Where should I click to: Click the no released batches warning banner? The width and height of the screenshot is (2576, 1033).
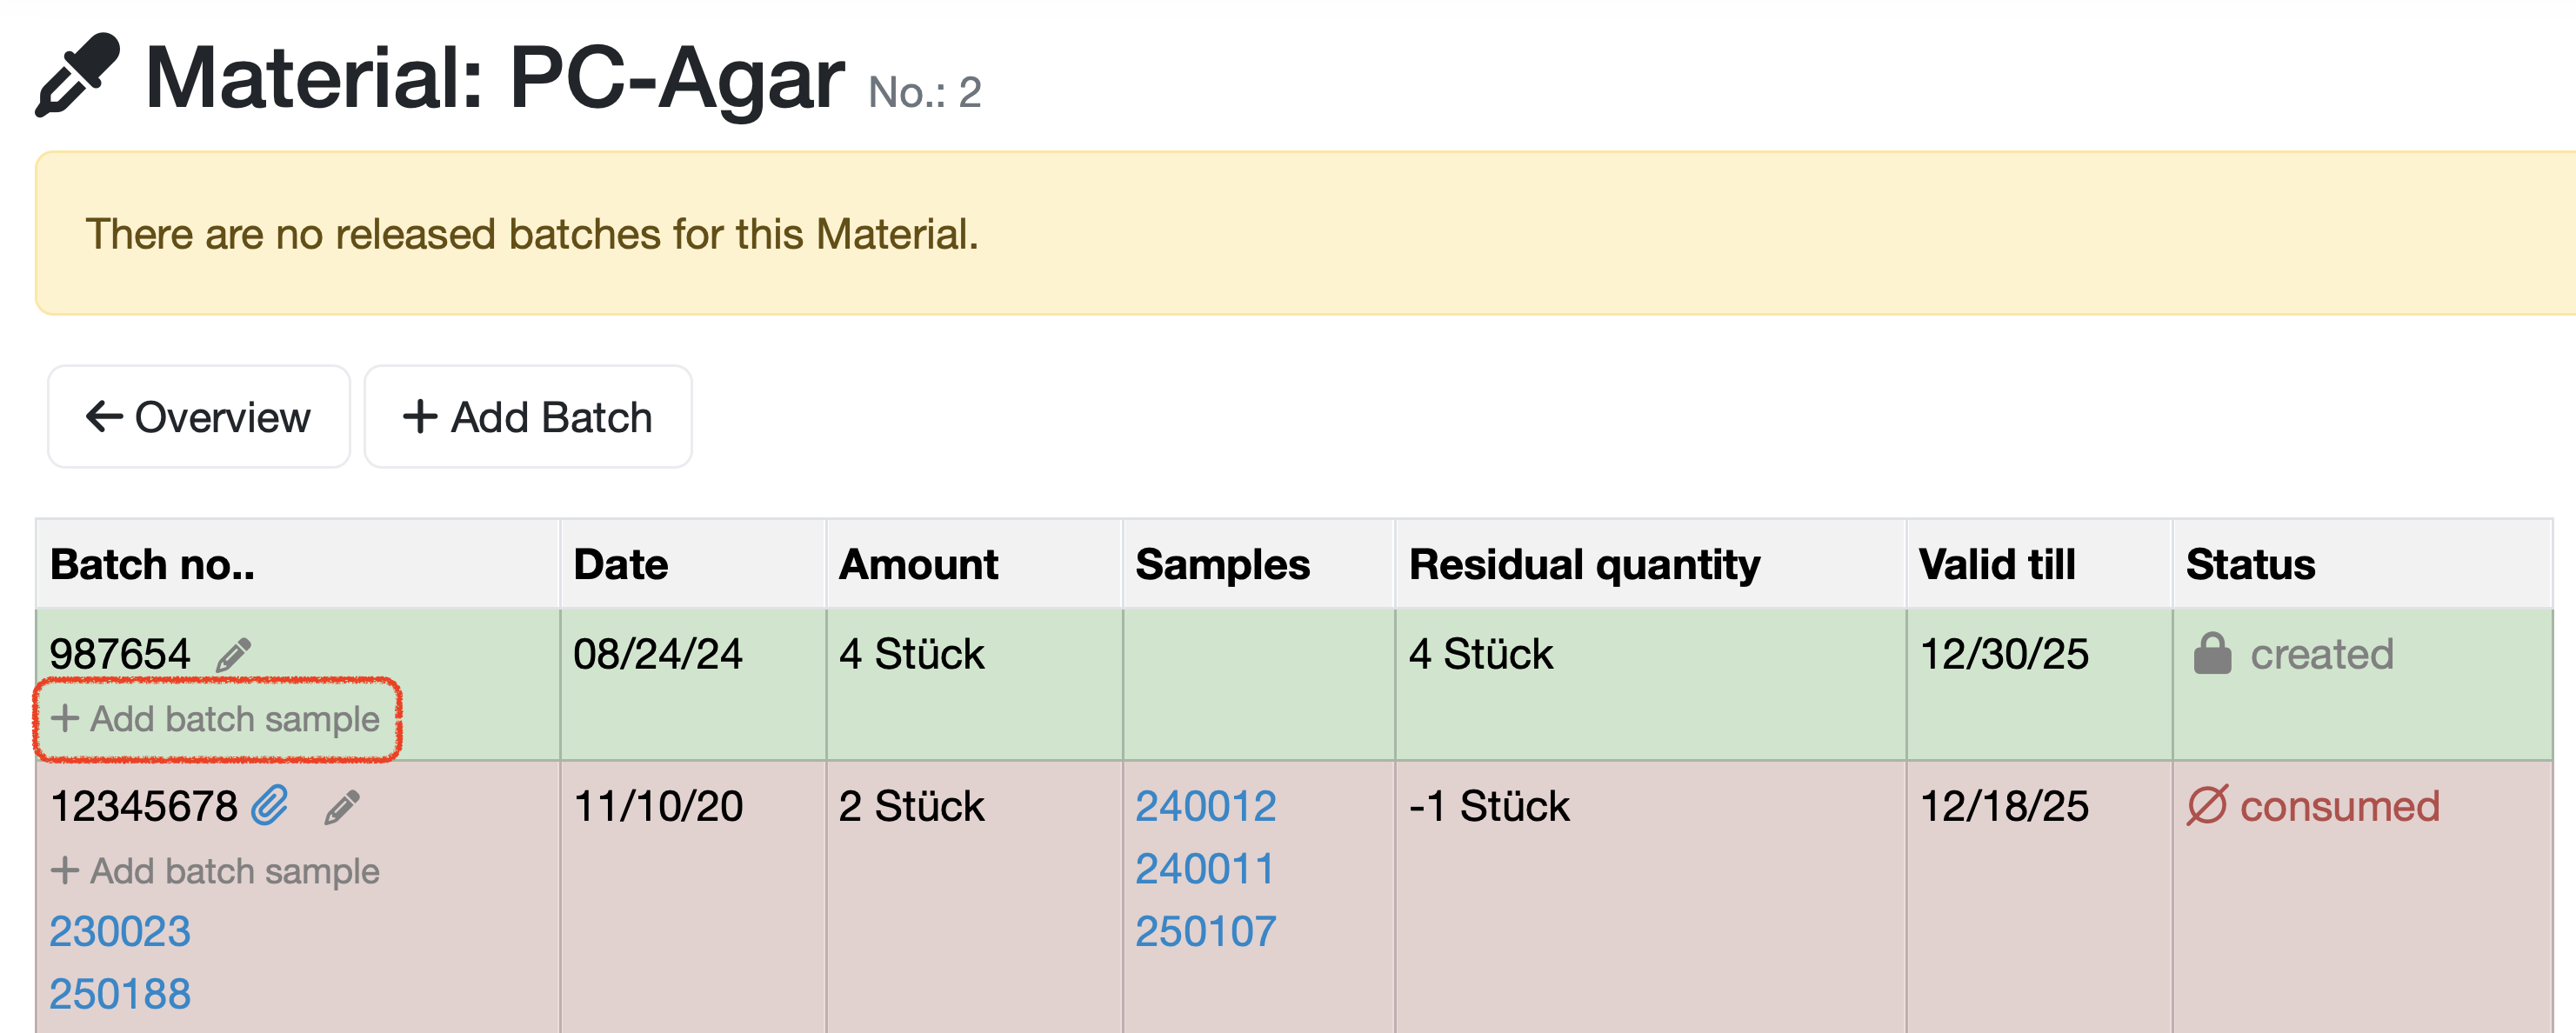point(1300,234)
